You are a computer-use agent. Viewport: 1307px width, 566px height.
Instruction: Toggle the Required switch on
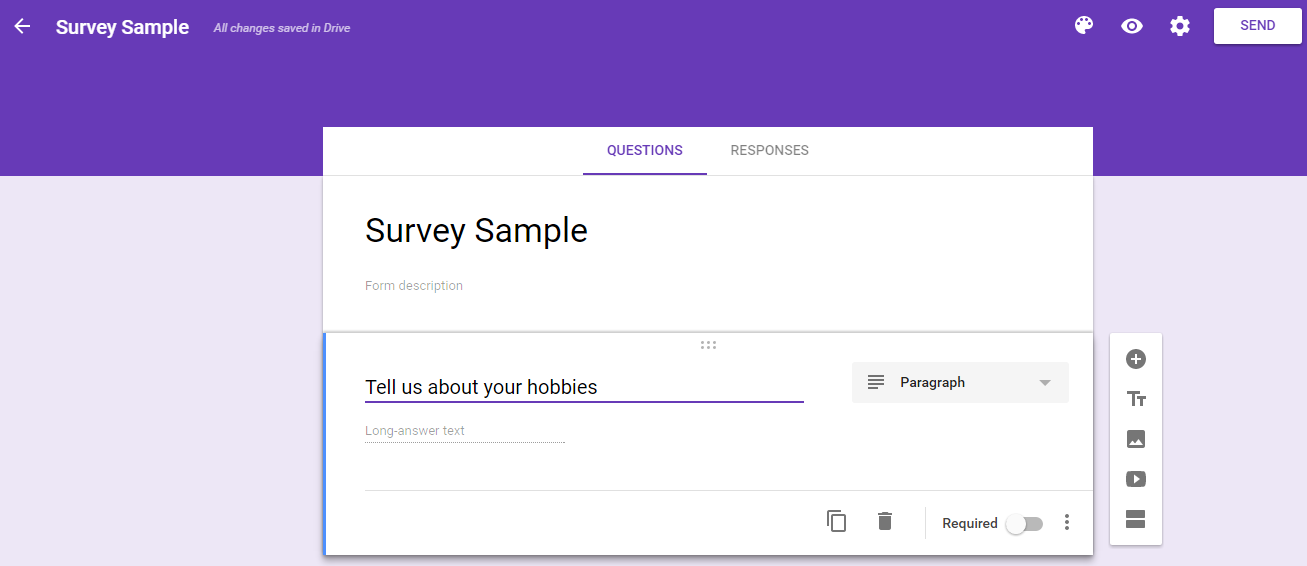[x=1024, y=524]
